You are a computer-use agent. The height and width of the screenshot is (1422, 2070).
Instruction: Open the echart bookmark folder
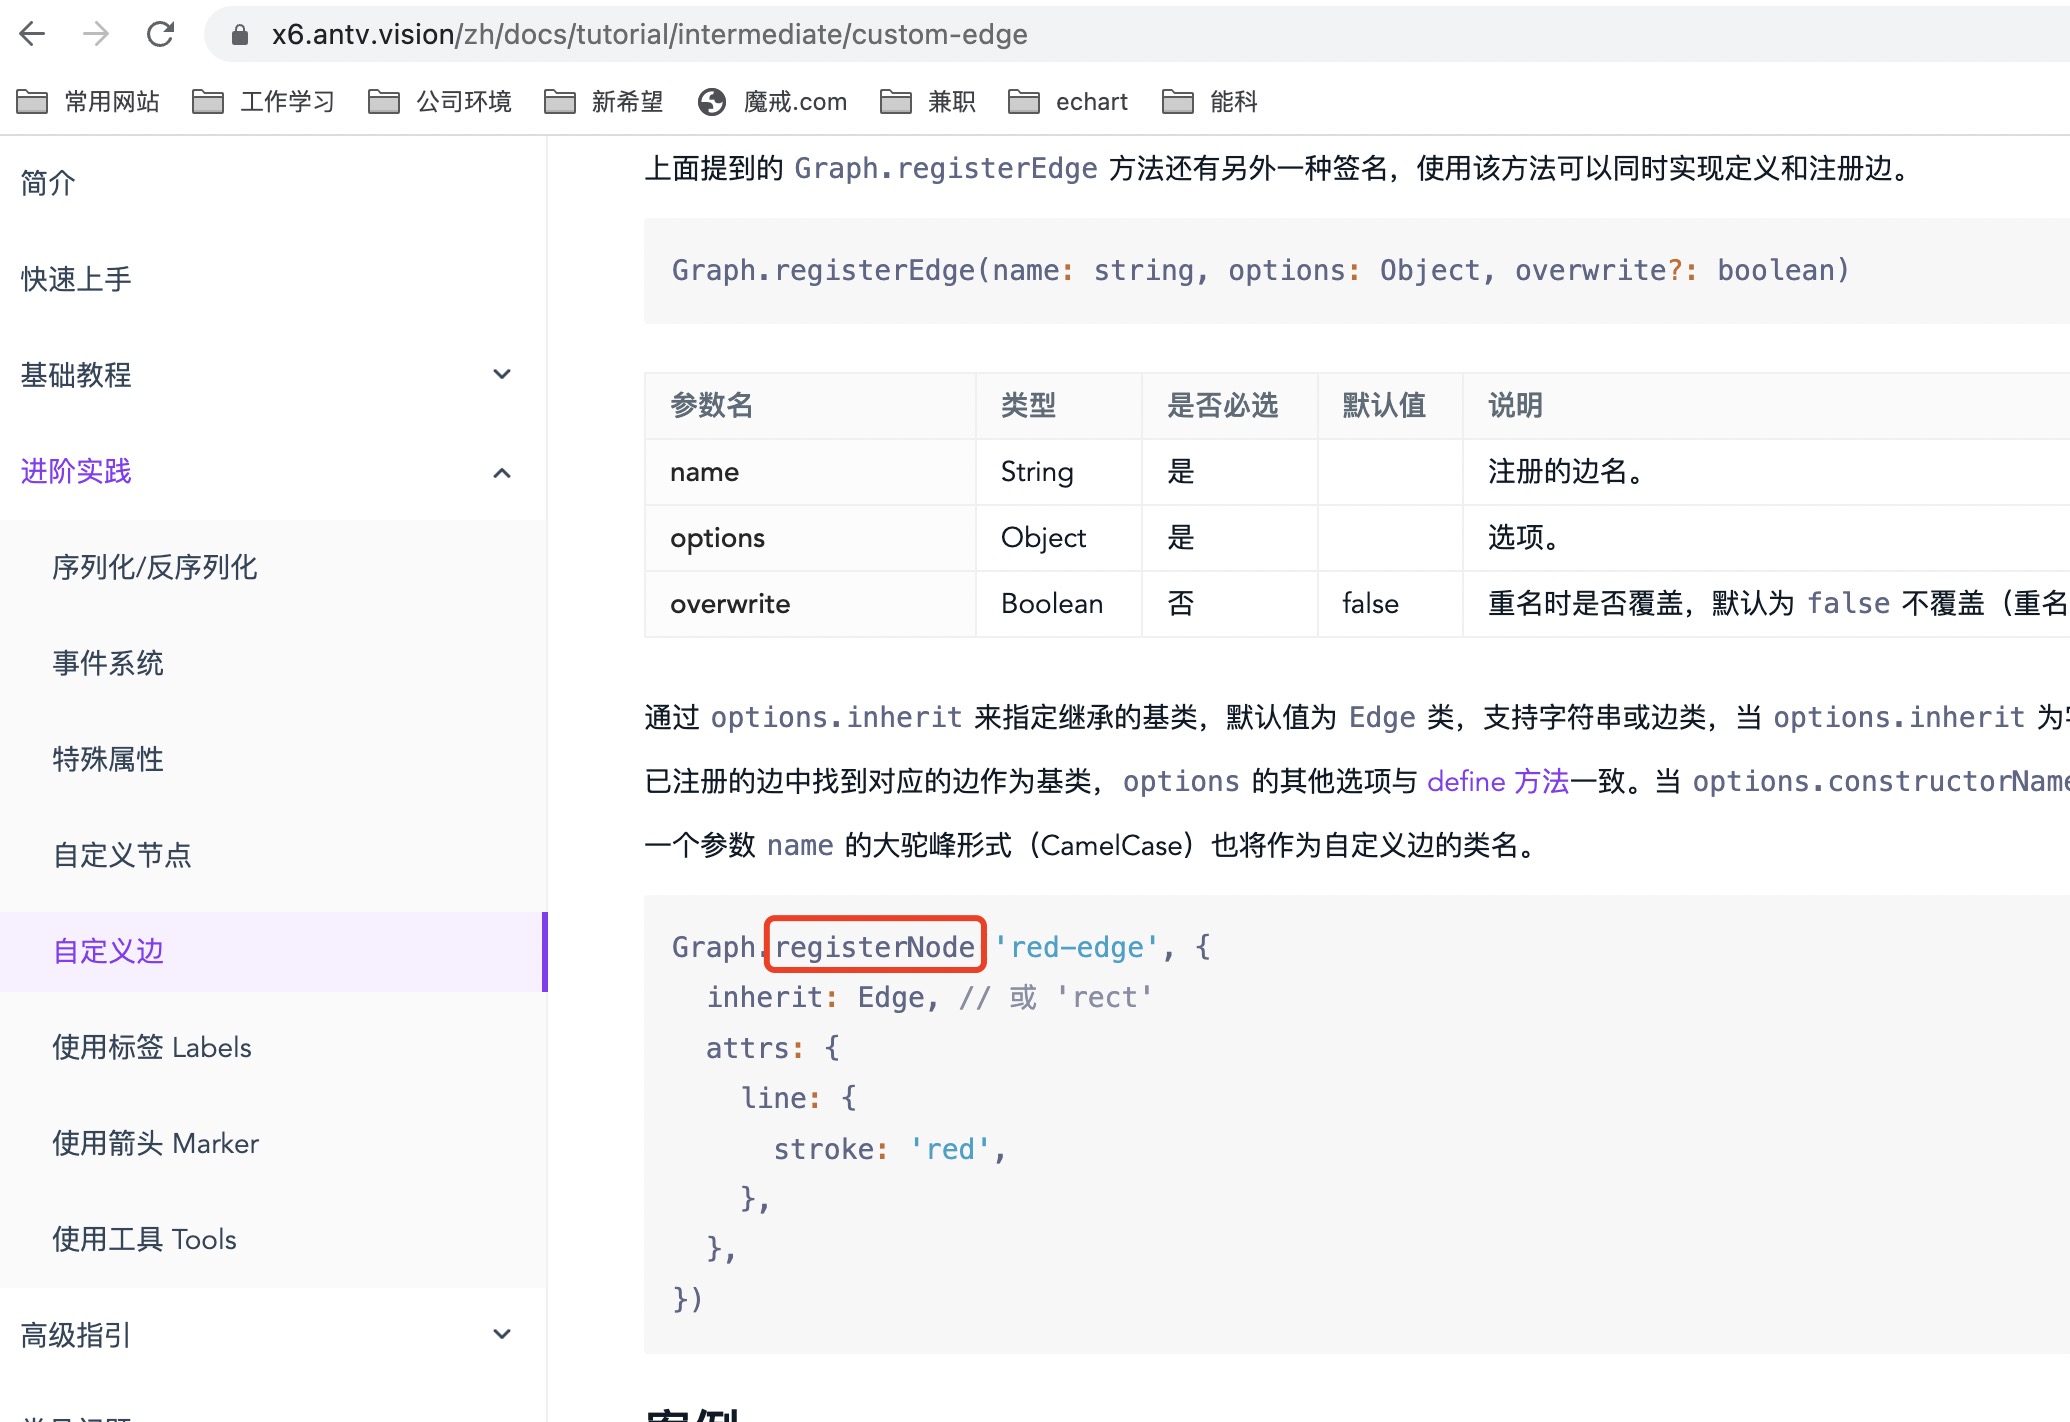(x=1068, y=101)
